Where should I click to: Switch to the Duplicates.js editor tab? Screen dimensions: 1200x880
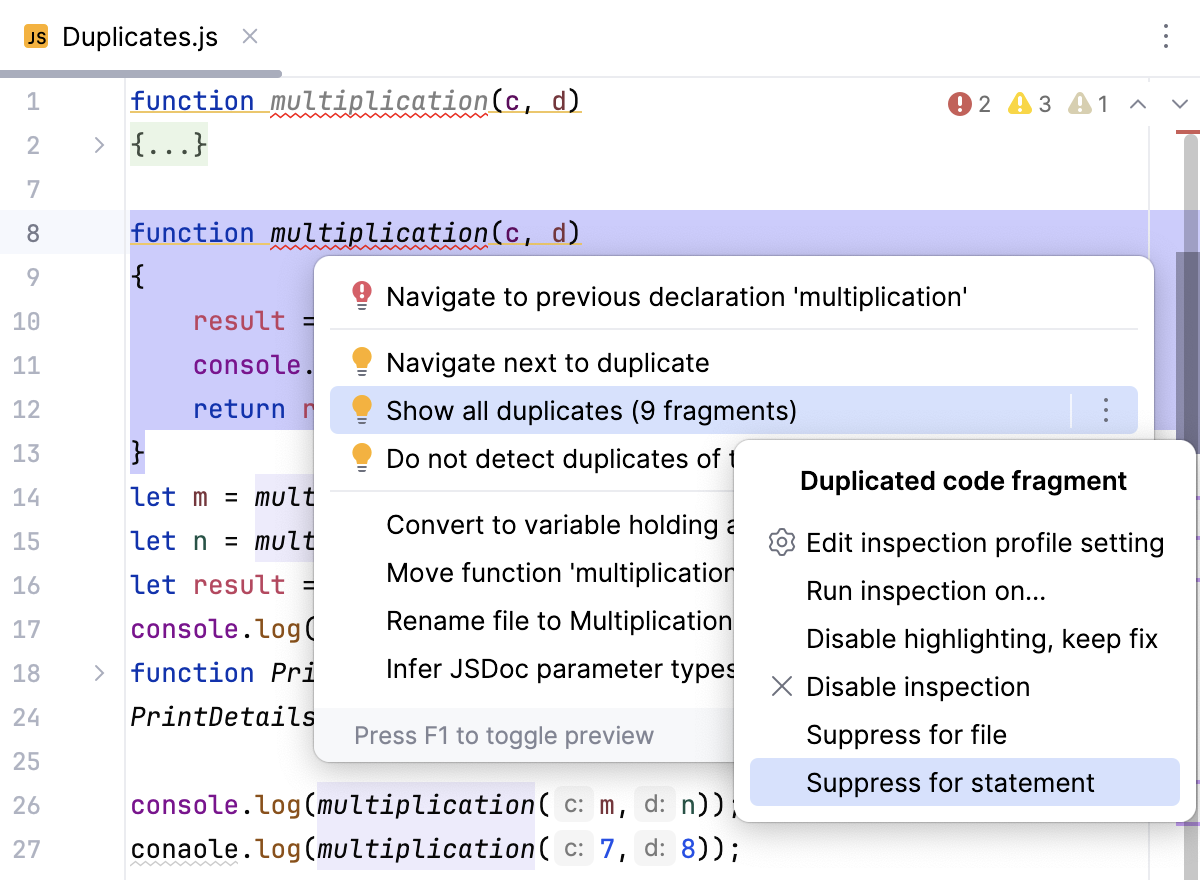click(139, 37)
